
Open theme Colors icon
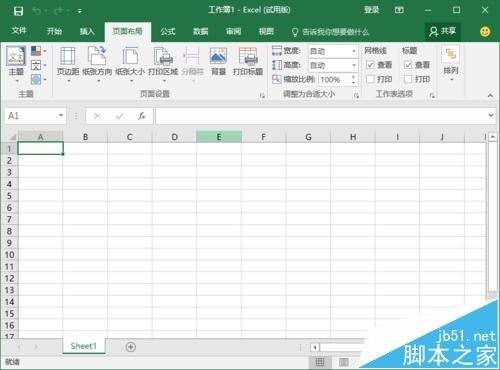[x=36, y=51]
